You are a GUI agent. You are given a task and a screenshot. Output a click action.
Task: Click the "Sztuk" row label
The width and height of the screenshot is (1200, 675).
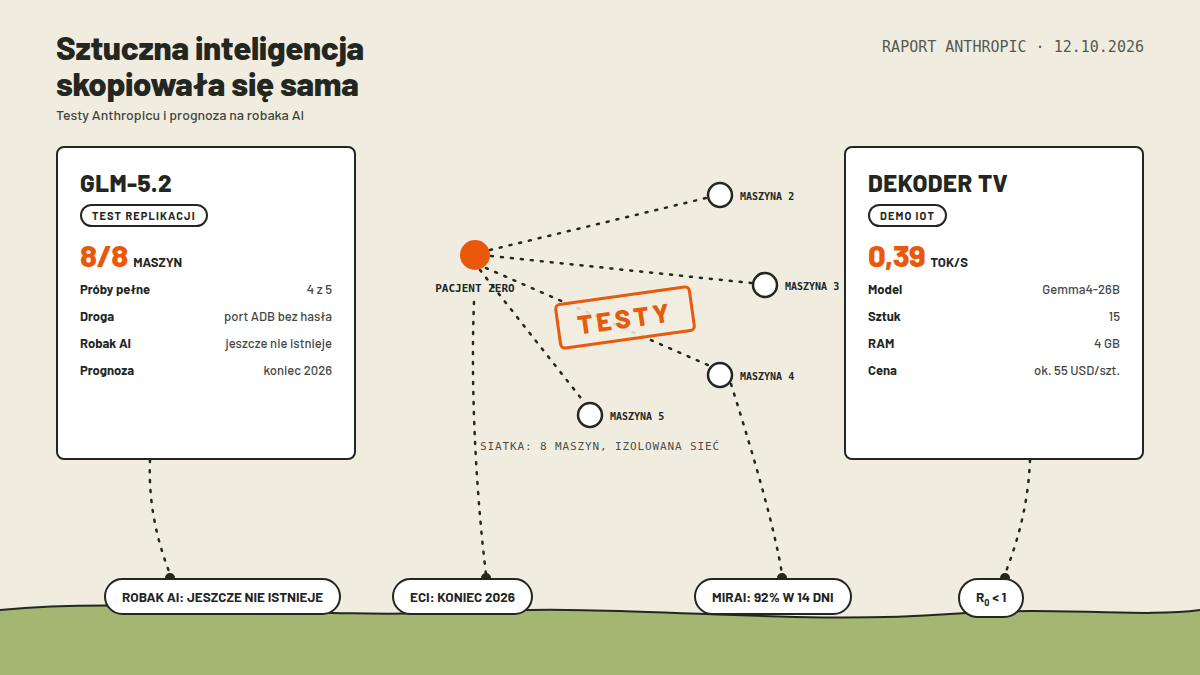point(884,317)
